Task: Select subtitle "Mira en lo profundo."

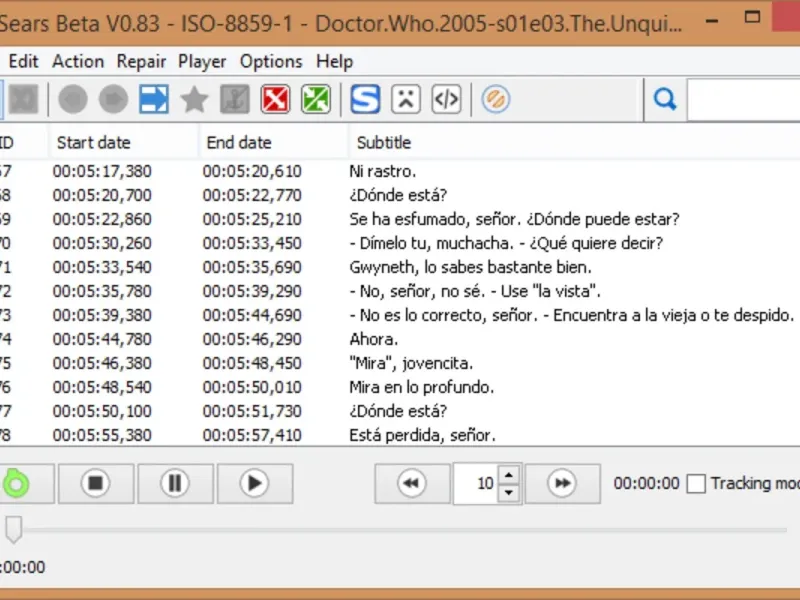Action: 422,387
